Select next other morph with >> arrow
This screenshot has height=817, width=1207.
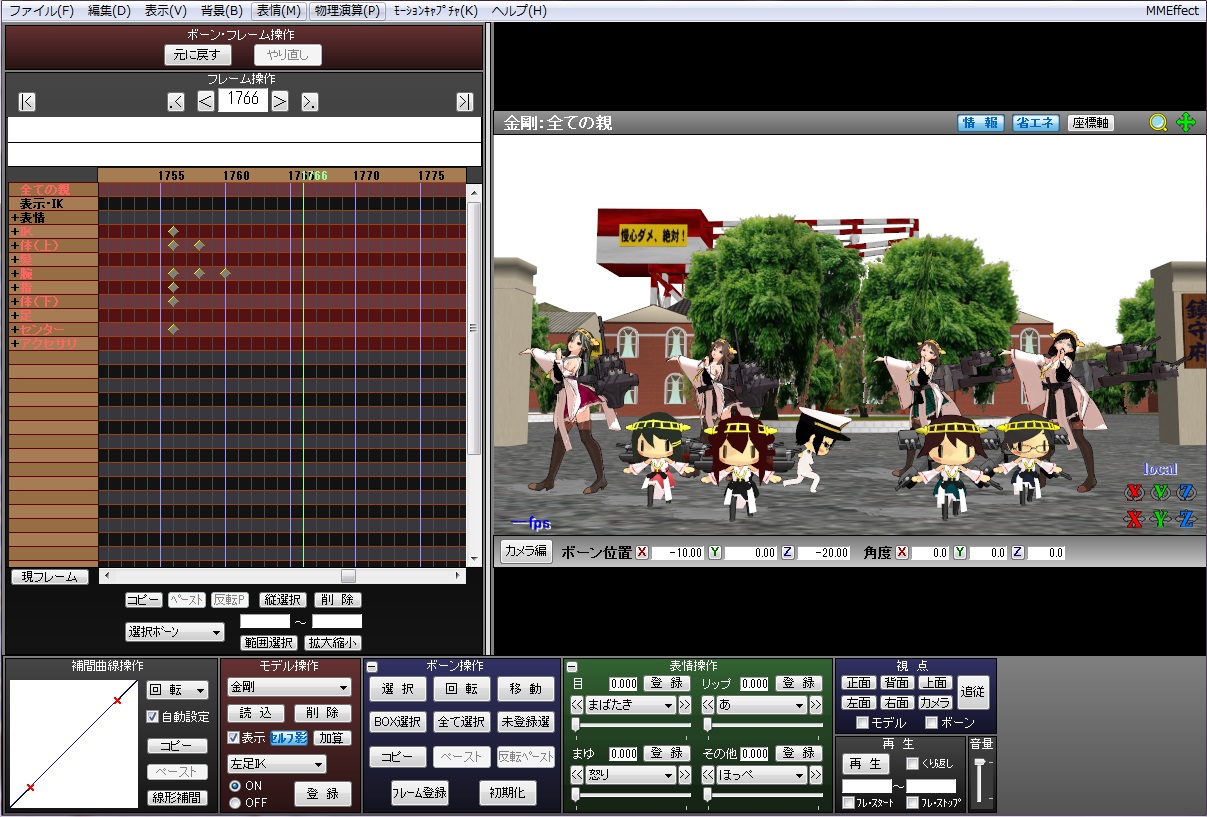pos(817,775)
